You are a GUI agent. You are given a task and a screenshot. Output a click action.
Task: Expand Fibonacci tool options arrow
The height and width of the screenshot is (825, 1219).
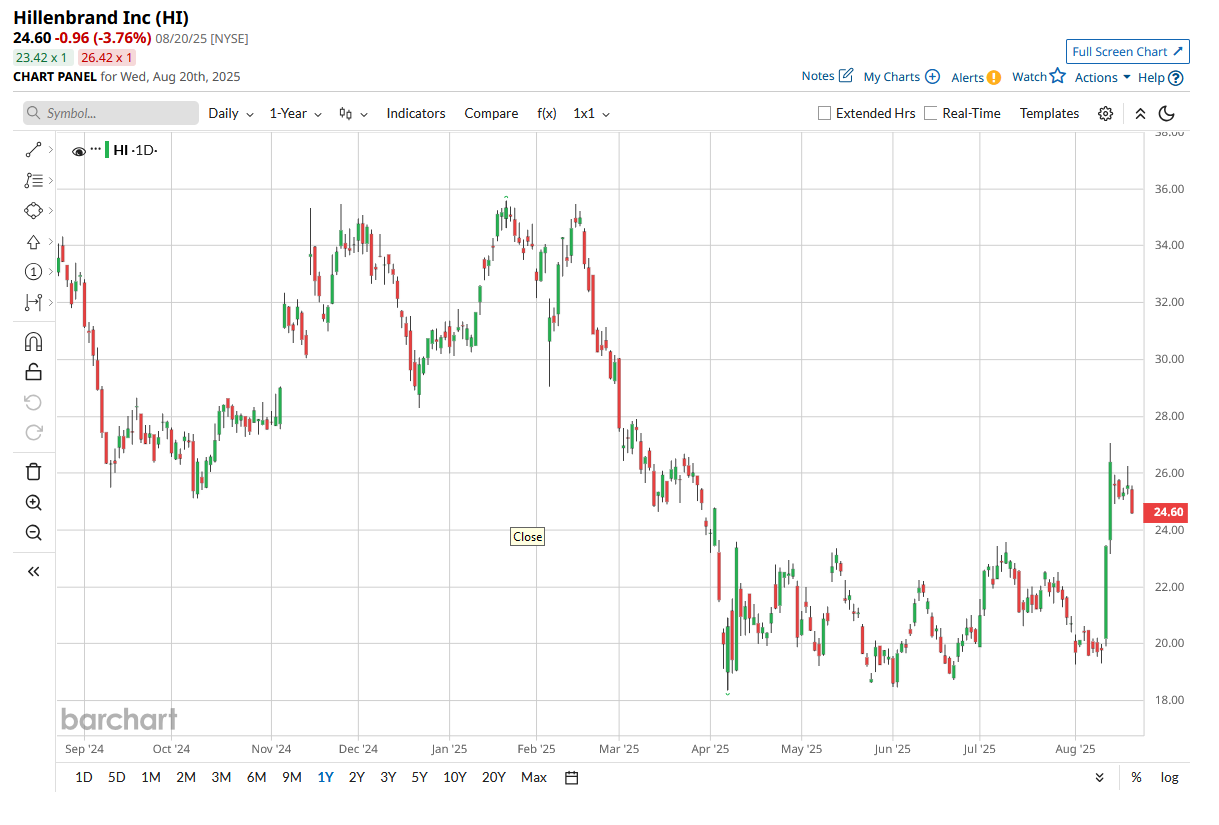[x=50, y=181]
